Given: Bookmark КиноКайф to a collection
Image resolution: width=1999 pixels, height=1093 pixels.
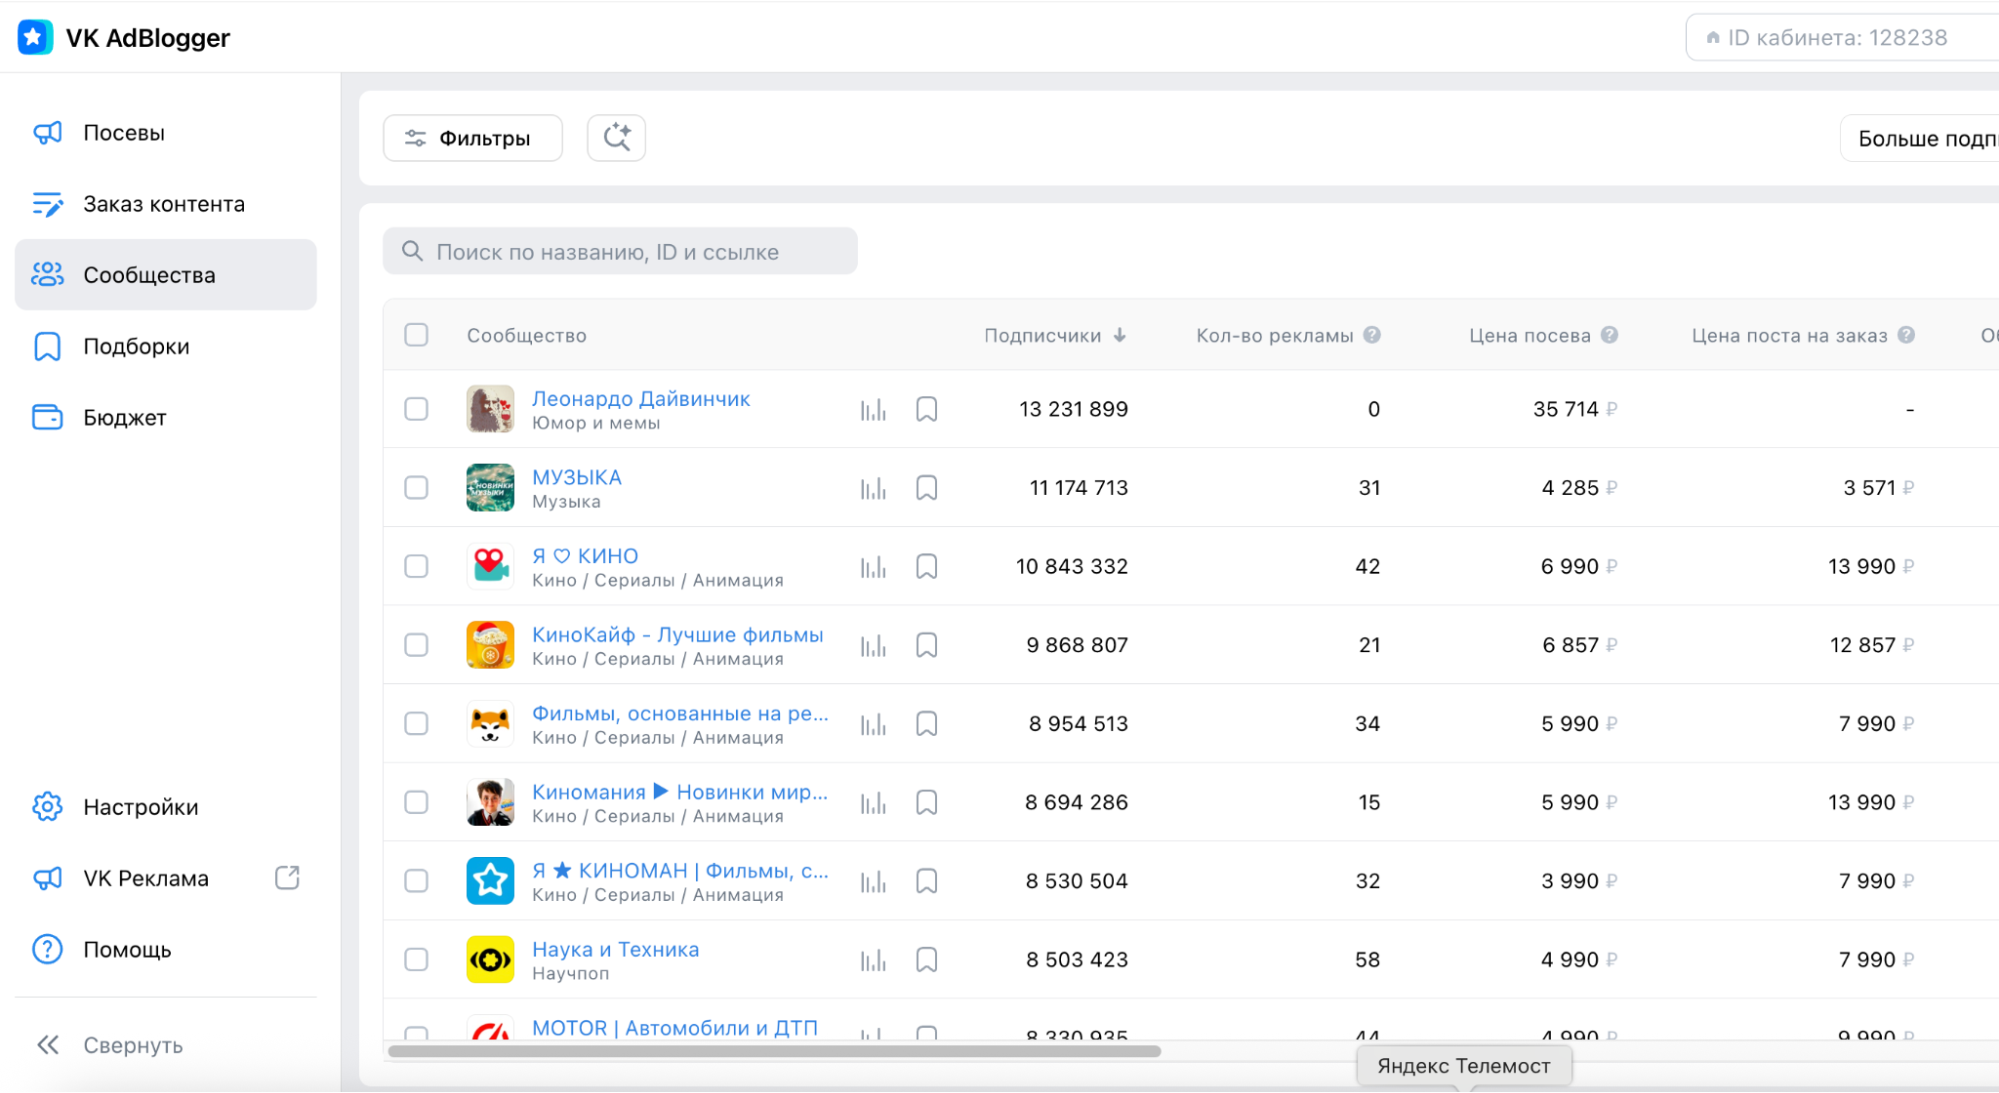Looking at the screenshot, I should [x=927, y=645].
